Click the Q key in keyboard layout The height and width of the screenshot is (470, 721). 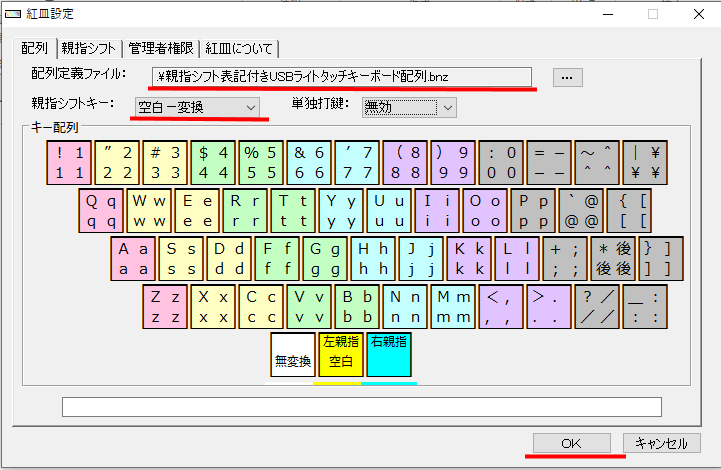pyautogui.click(x=100, y=210)
